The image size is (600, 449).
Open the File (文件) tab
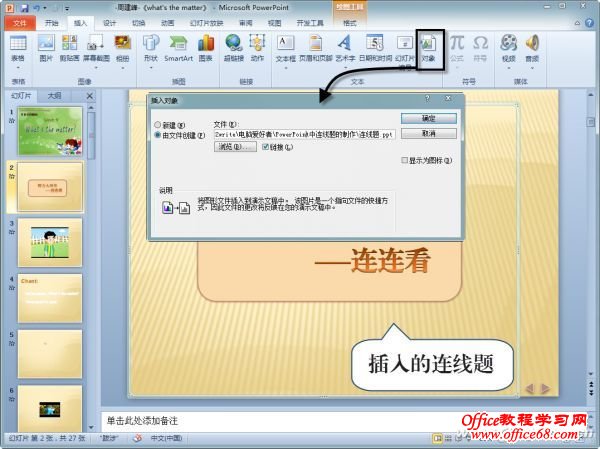tap(20, 23)
